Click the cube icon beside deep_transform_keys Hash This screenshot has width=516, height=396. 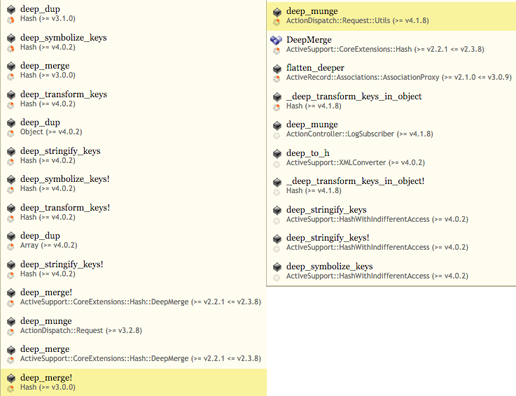click(x=11, y=95)
